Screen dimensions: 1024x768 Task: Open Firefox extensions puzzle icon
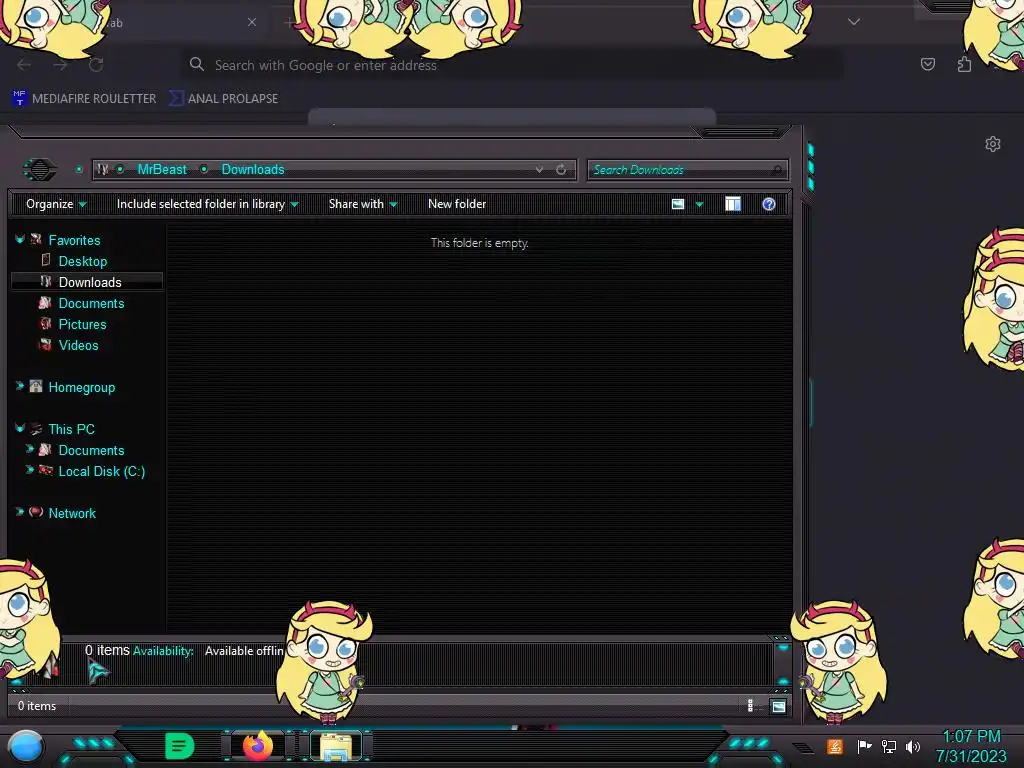pos(964,64)
